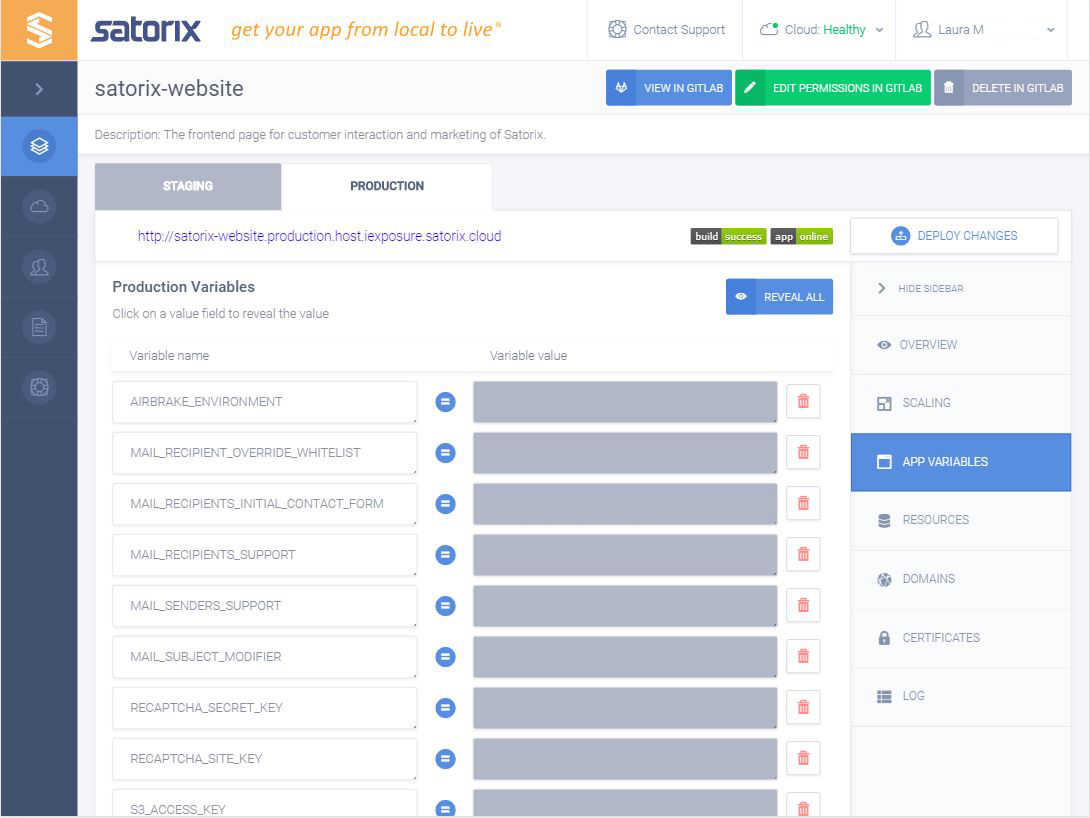Click the S3_ACCESS_KEY variable name field
Image resolution: width=1090 pixels, height=818 pixels.
tap(265, 808)
